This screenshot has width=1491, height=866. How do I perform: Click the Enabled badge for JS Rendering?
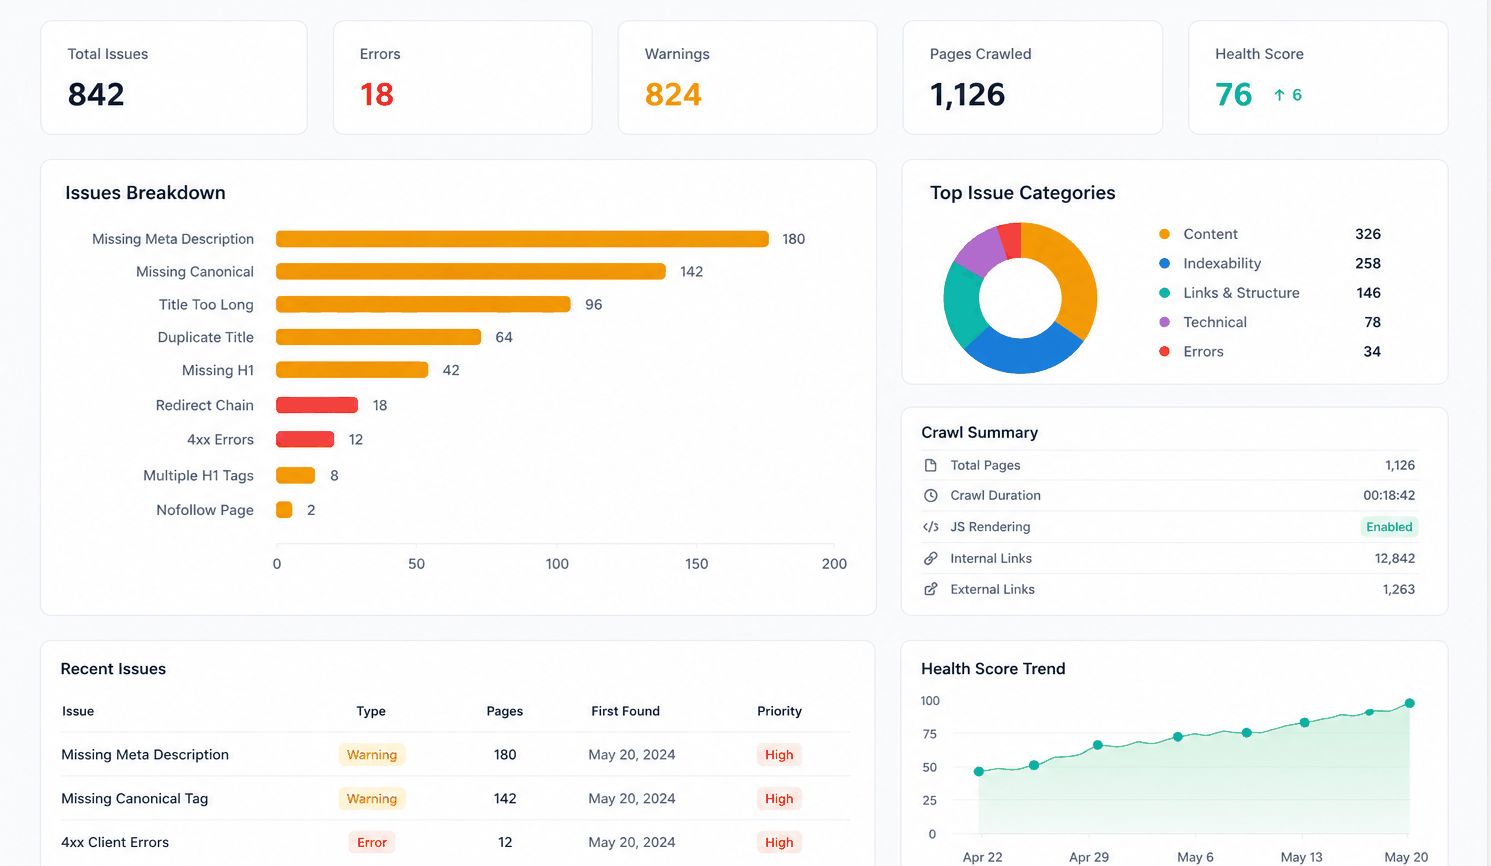[x=1389, y=527]
